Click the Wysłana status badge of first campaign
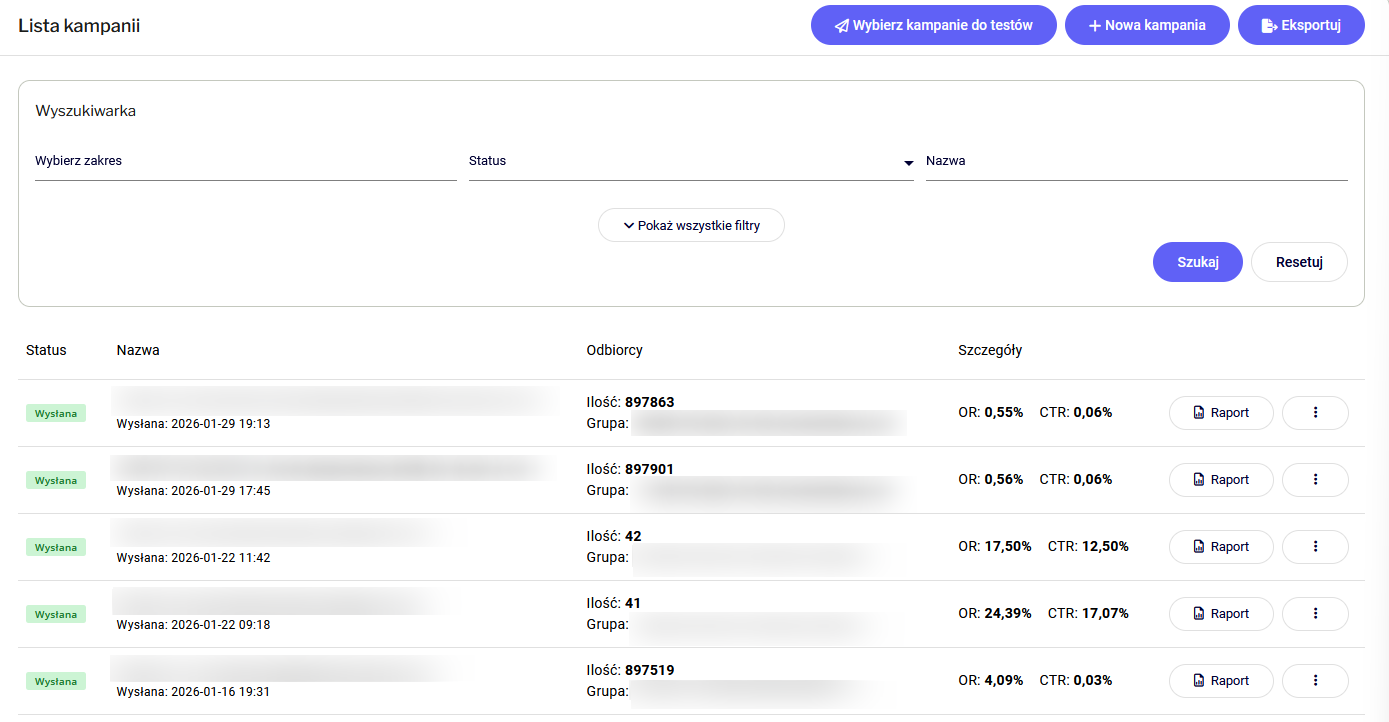 pyautogui.click(x=56, y=413)
